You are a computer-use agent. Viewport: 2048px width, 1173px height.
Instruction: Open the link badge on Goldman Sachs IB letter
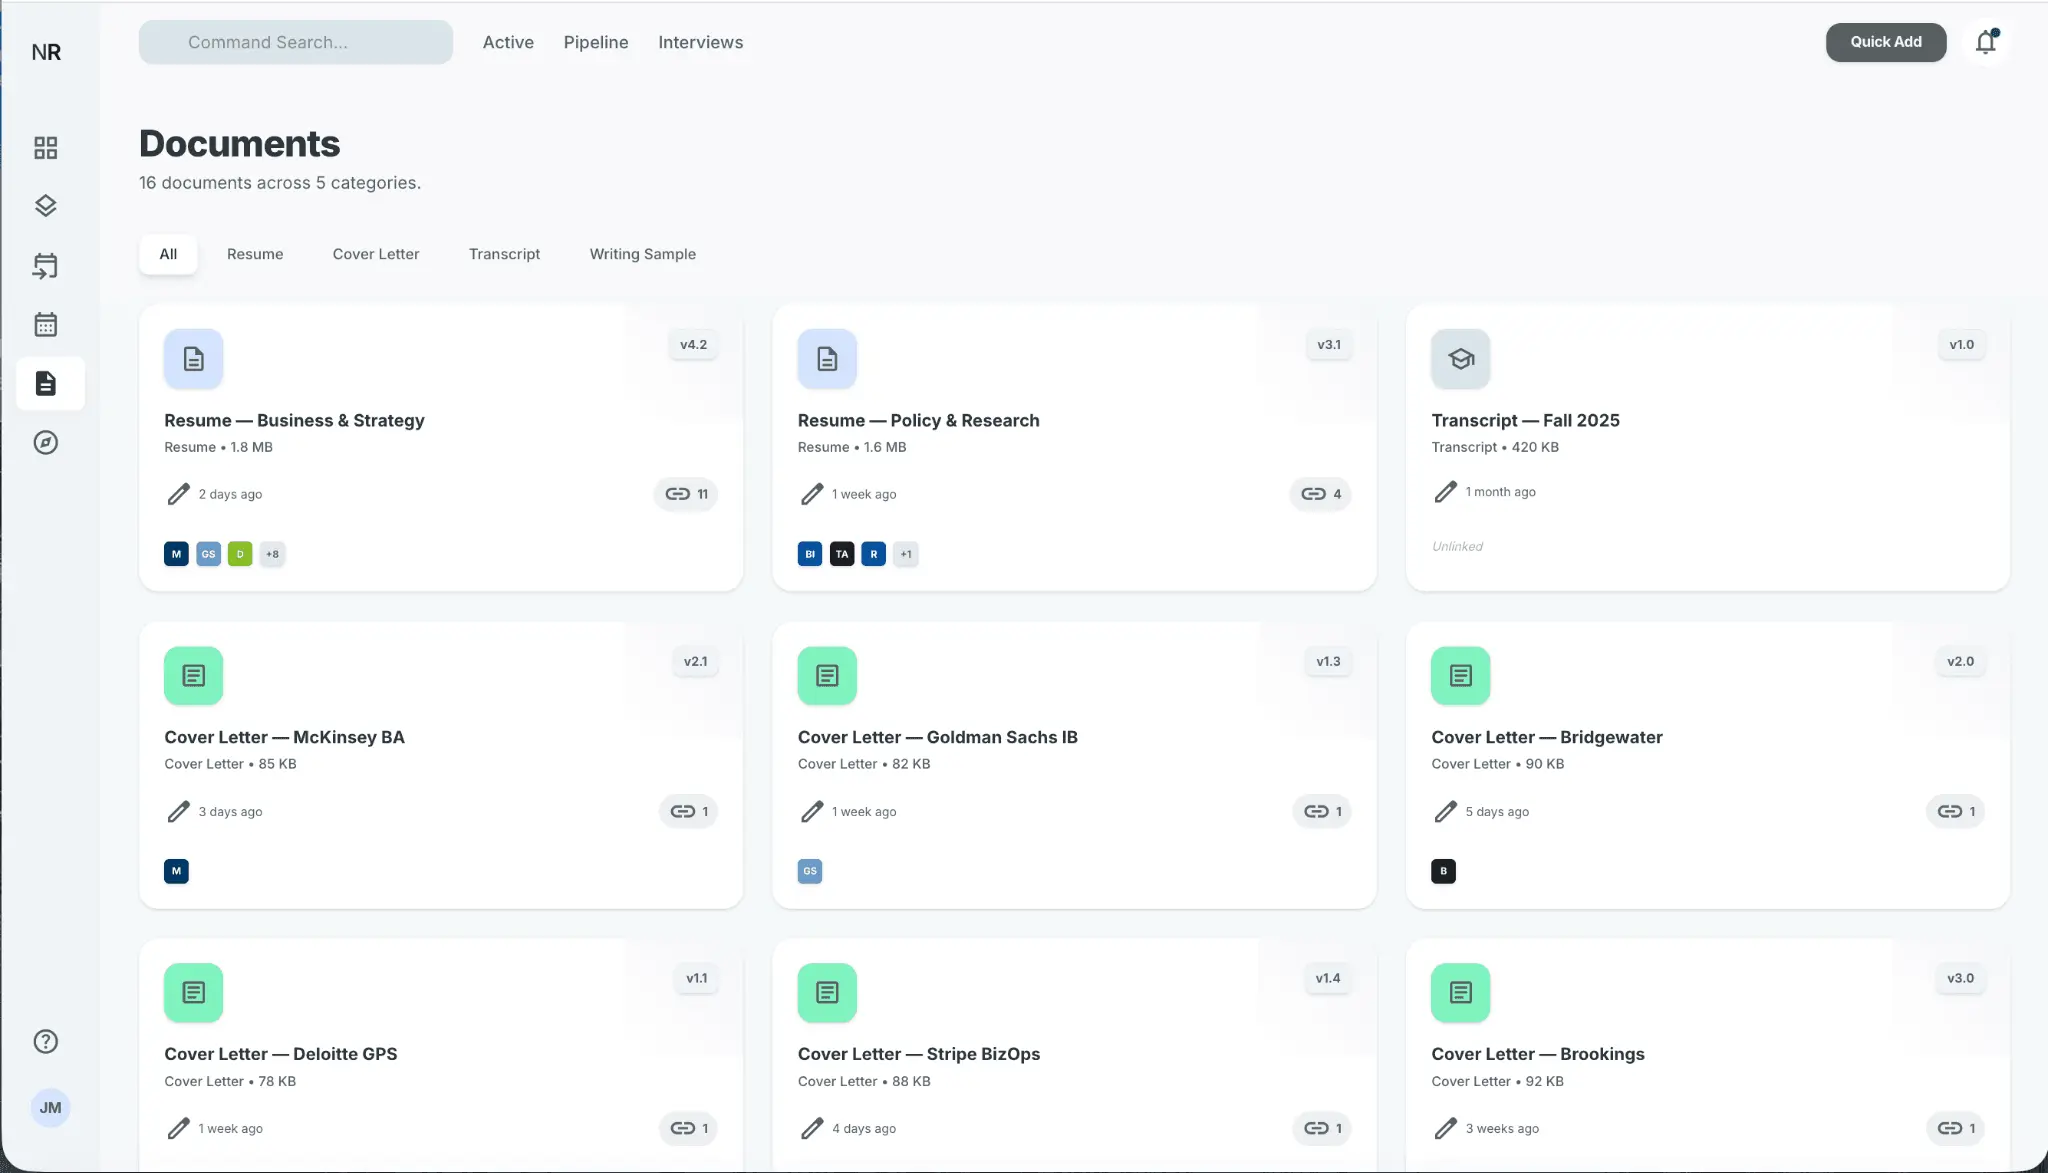click(1321, 811)
